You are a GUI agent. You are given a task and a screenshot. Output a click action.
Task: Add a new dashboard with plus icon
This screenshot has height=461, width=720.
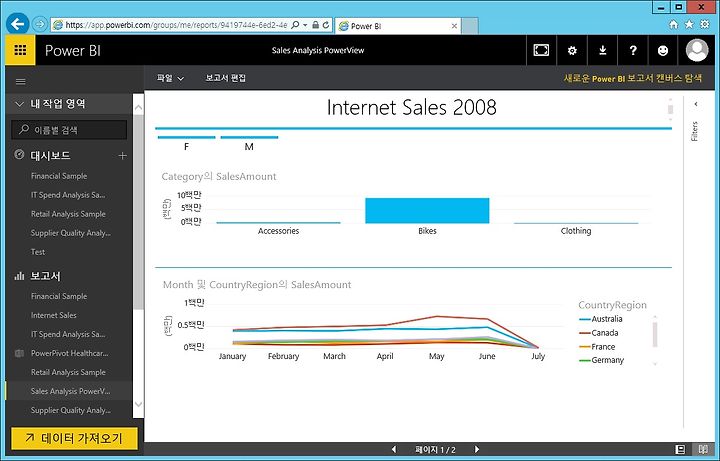[122, 156]
